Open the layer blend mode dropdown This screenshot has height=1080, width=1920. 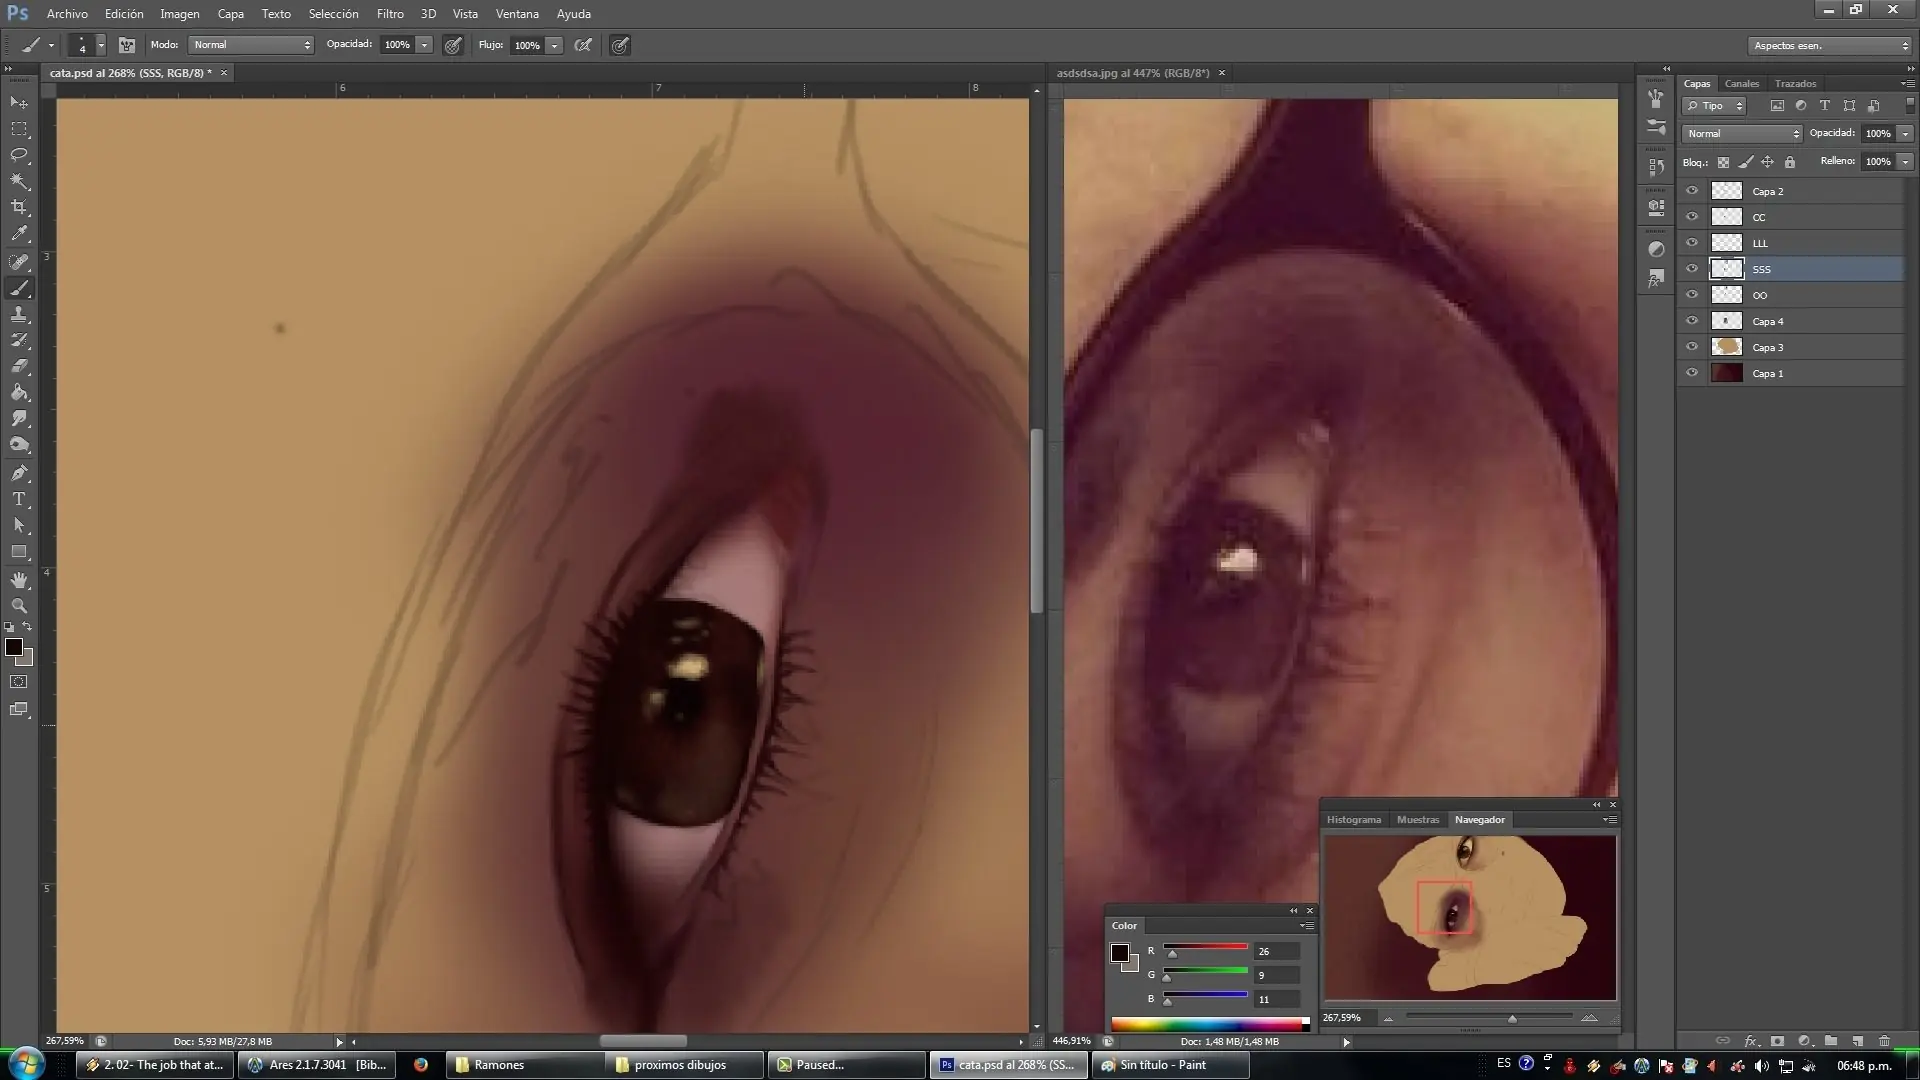pos(1742,133)
